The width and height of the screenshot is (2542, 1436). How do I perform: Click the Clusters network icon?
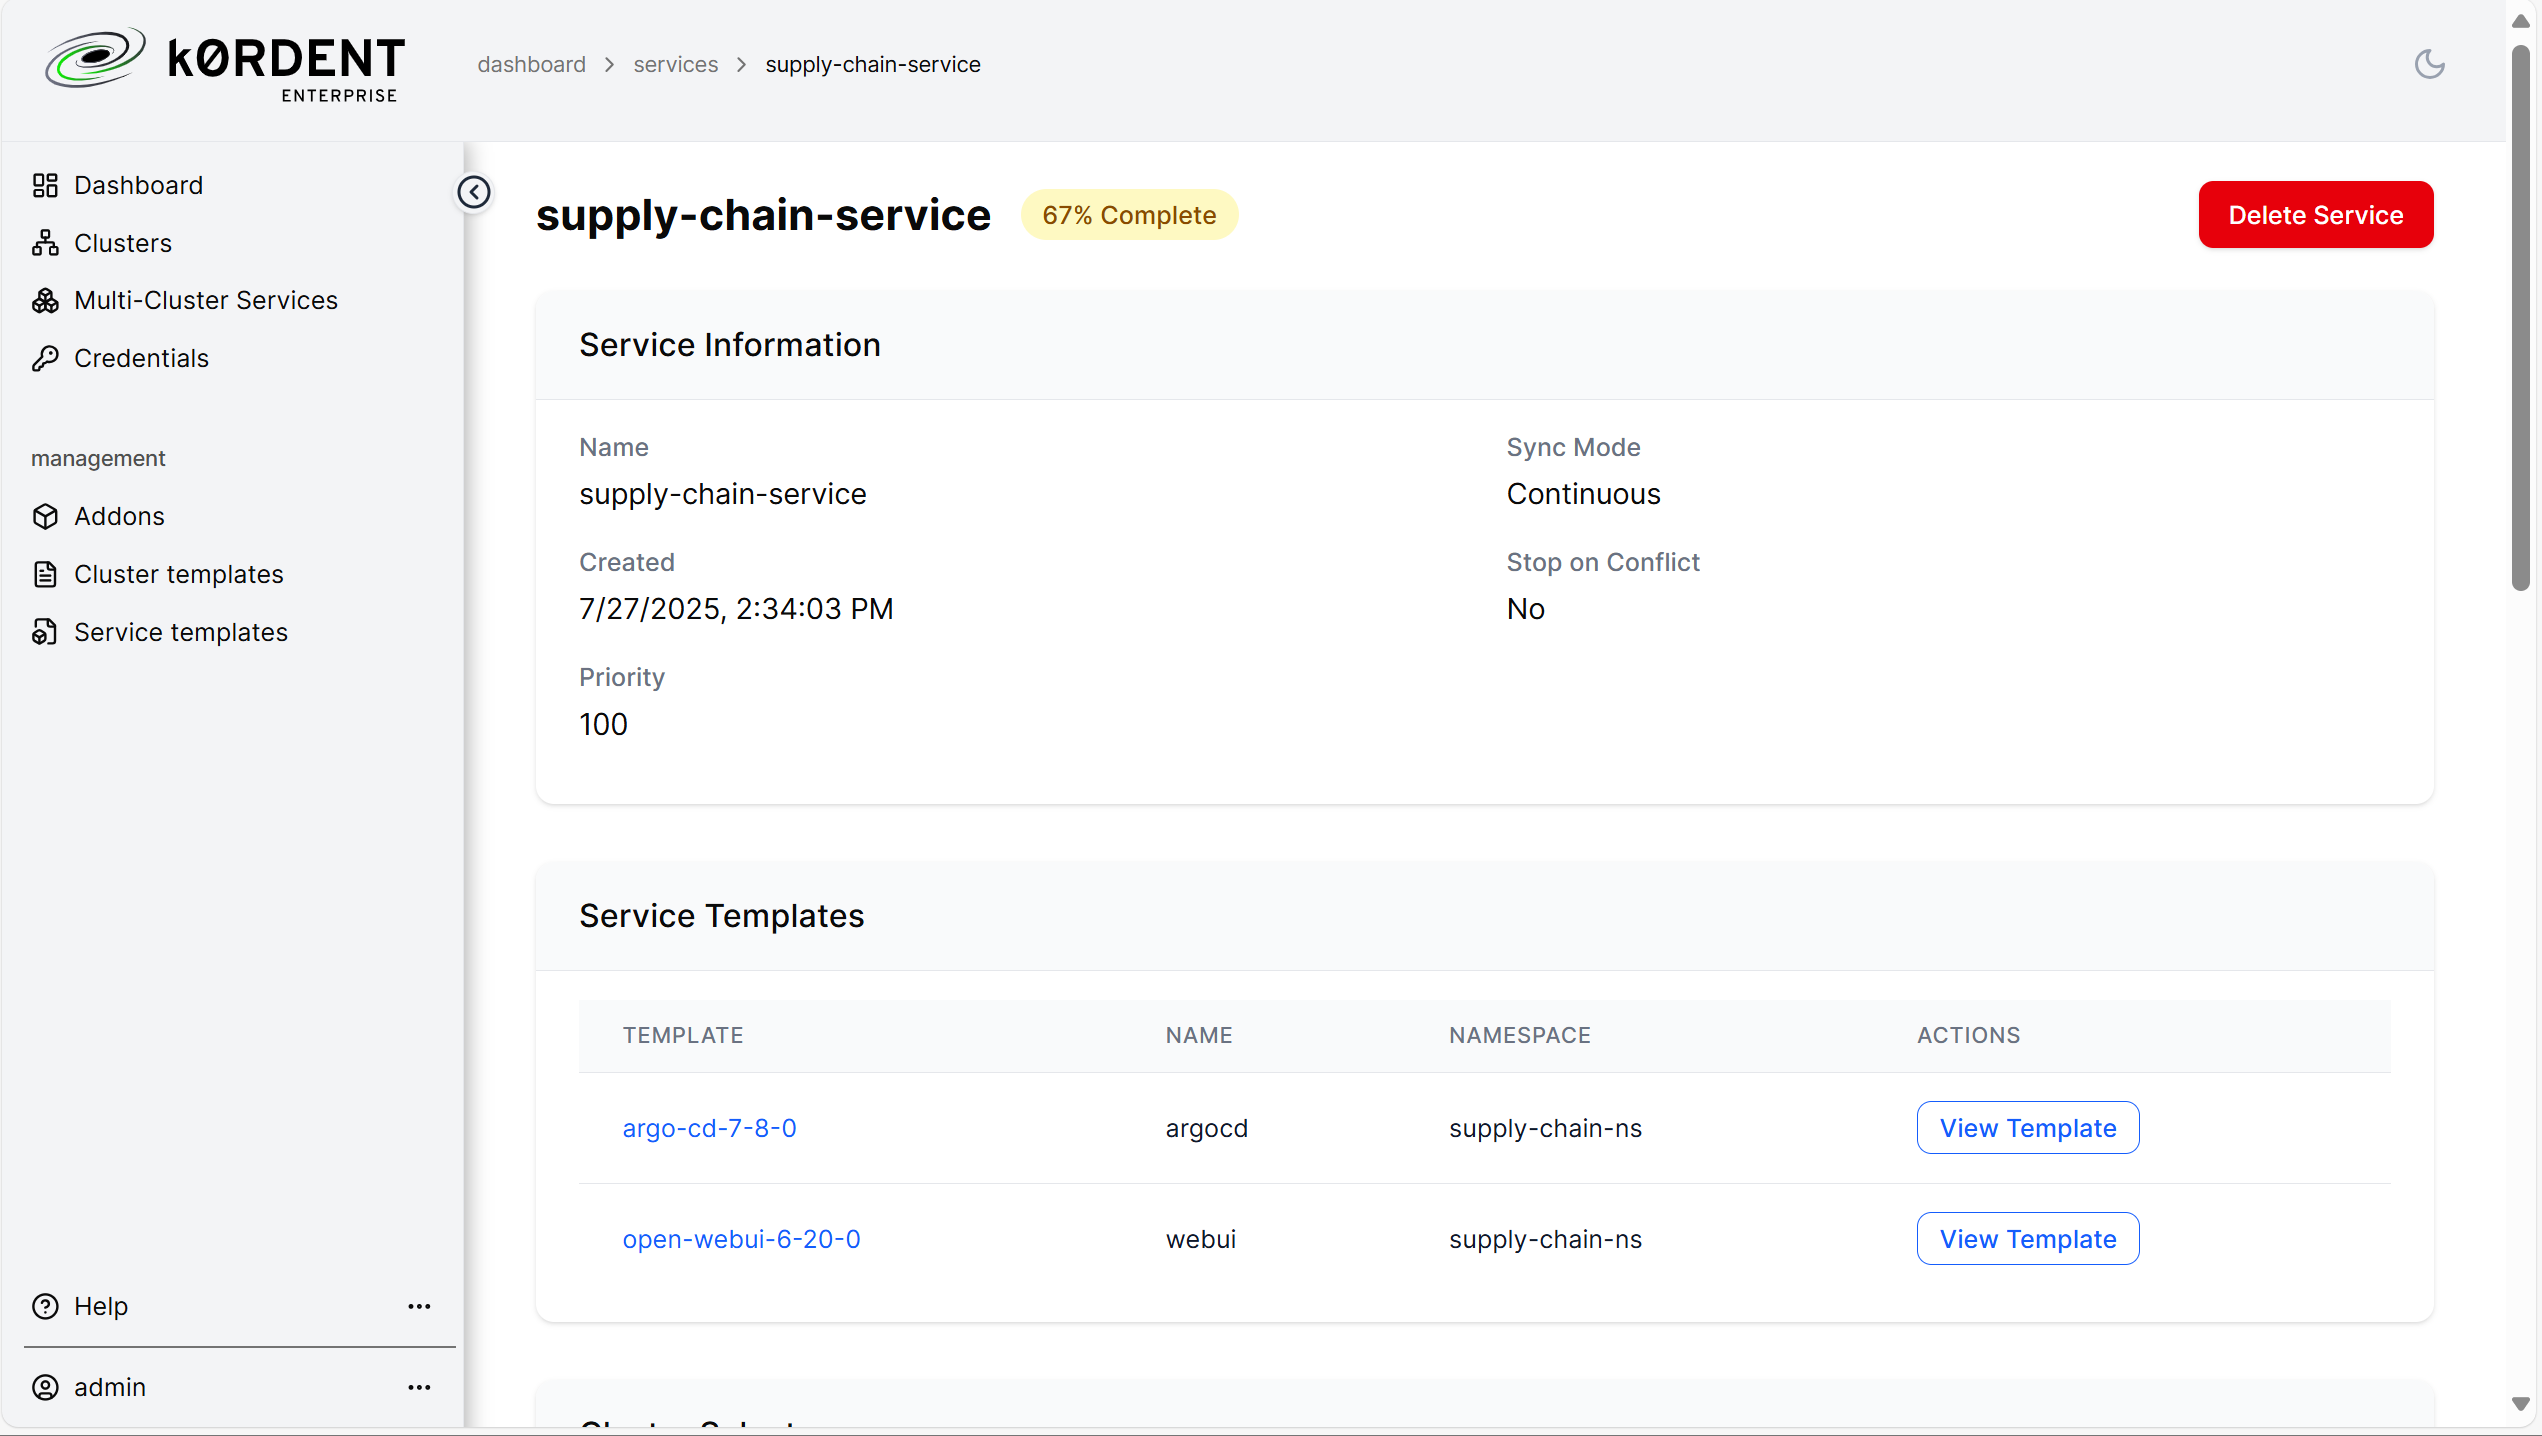(x=45, y=243)
